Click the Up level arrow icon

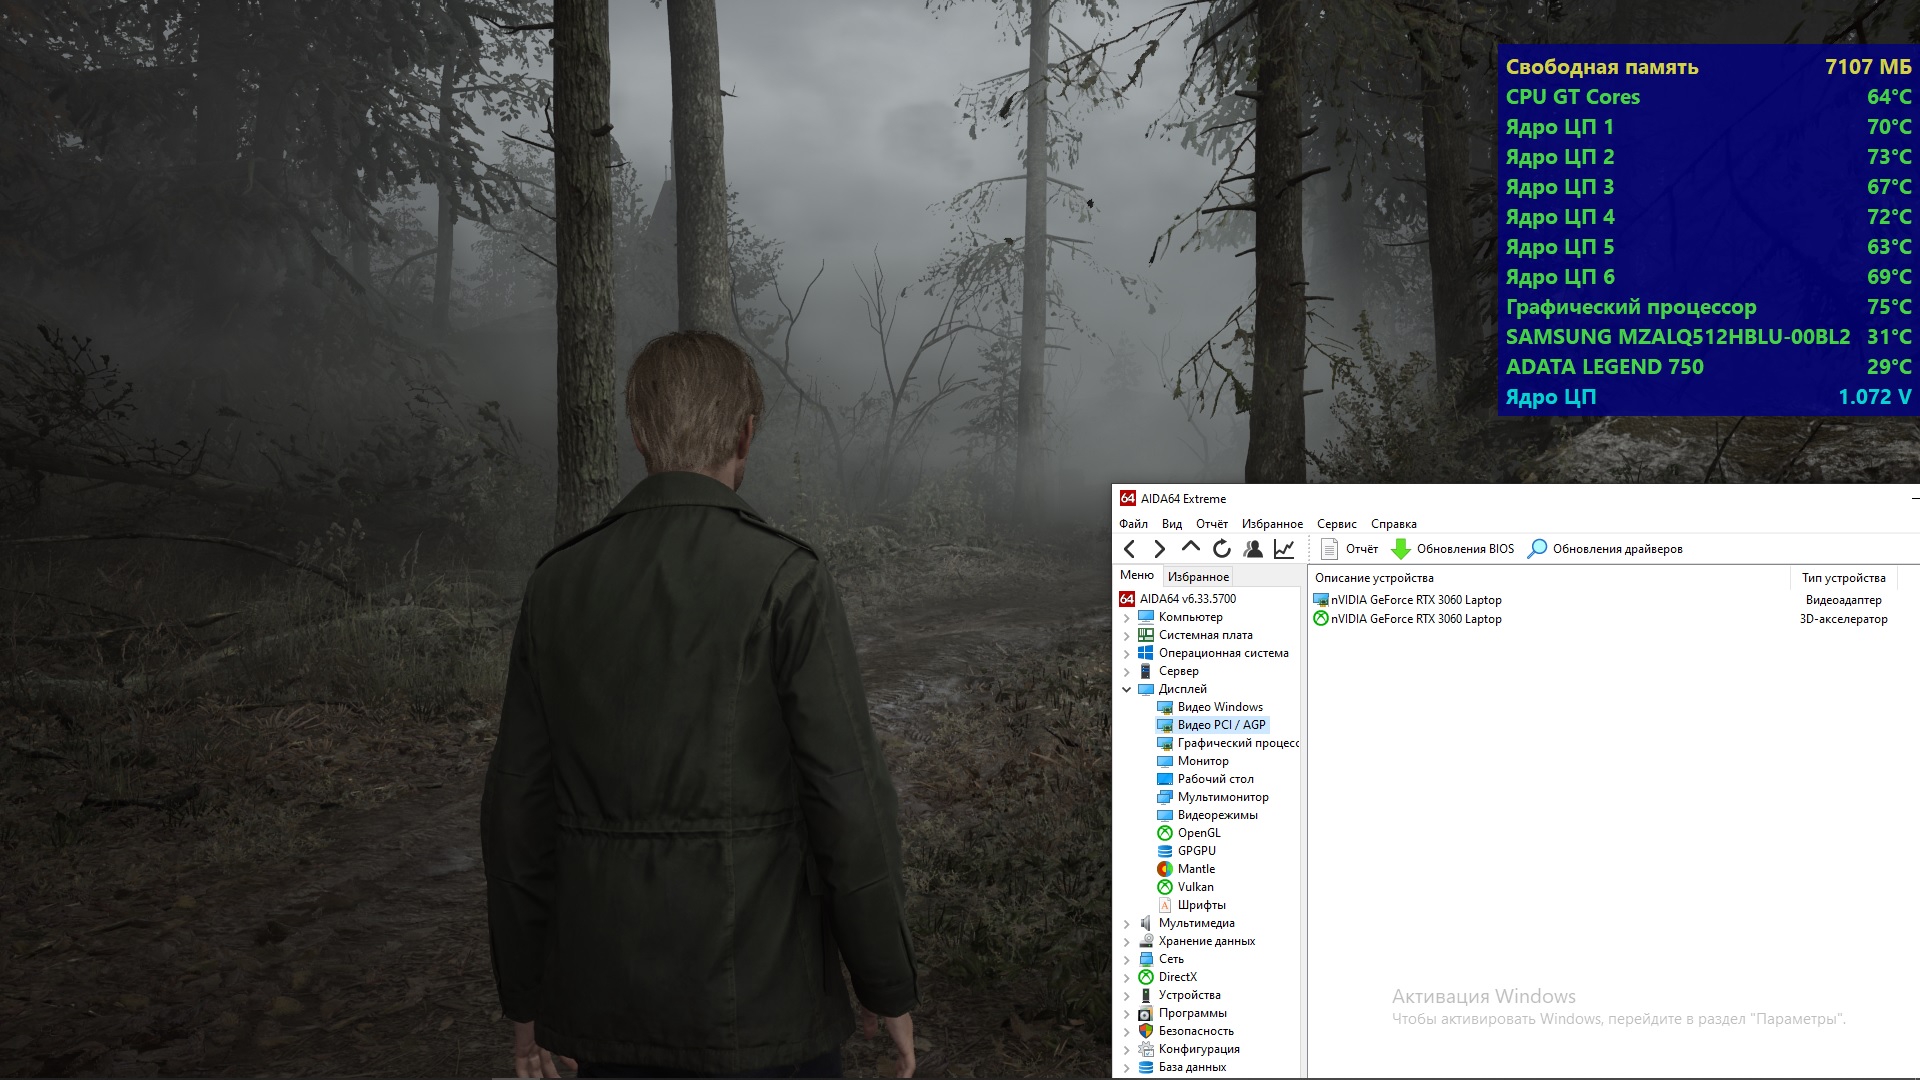(x=1190, y=548)
